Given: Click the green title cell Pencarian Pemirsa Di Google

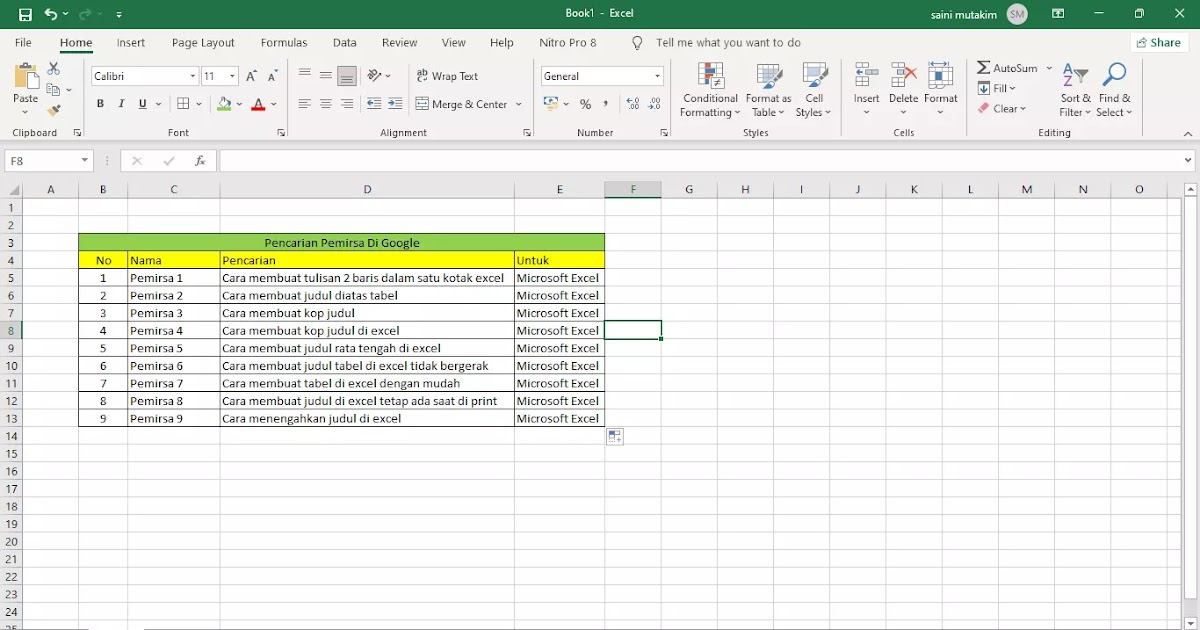Looking at the screenshot, I should click(x=342, y=242).
